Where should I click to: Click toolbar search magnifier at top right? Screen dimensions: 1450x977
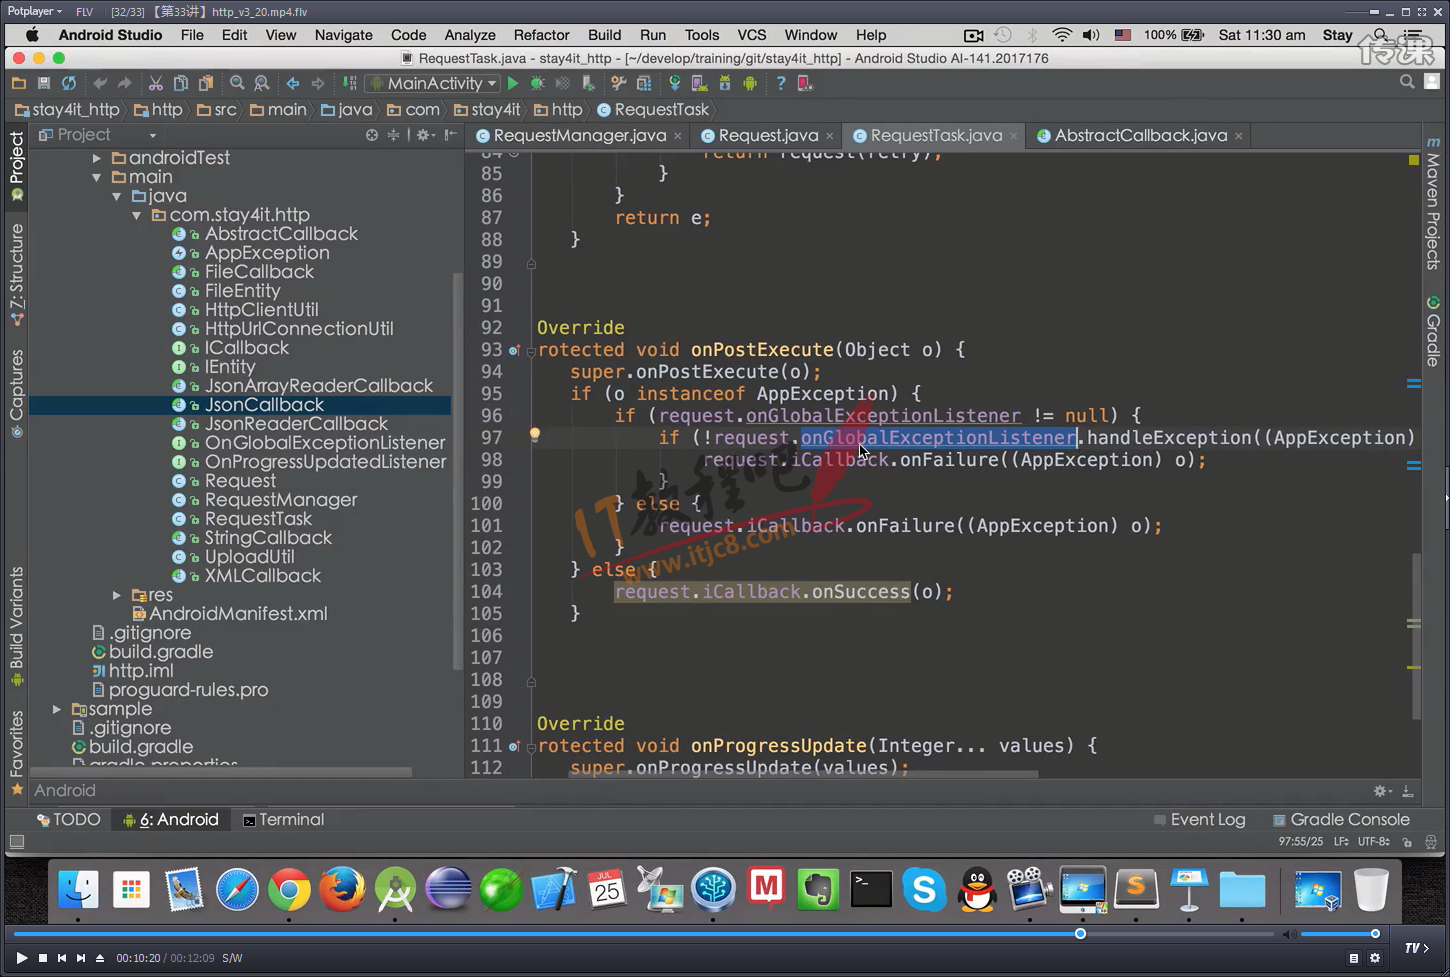tap(1407, 82)
